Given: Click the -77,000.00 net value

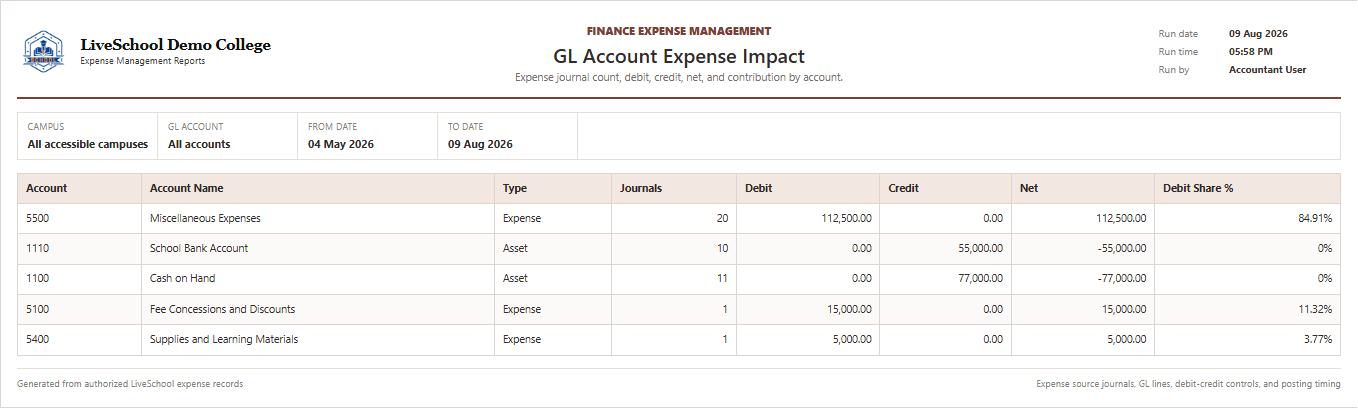Looking at the screenshot, I should (1121, 278).
